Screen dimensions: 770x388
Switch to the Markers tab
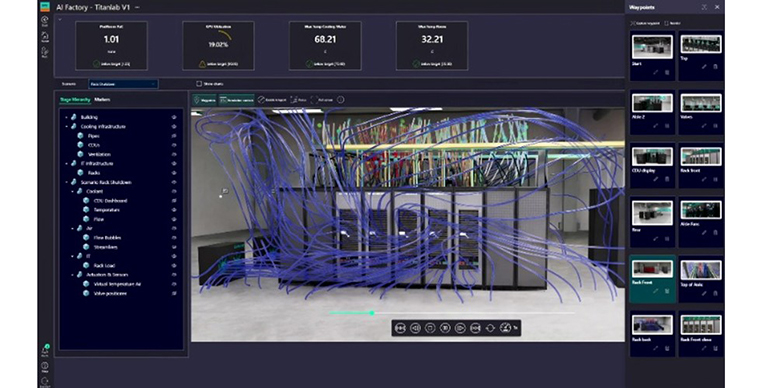click(102, 100)
